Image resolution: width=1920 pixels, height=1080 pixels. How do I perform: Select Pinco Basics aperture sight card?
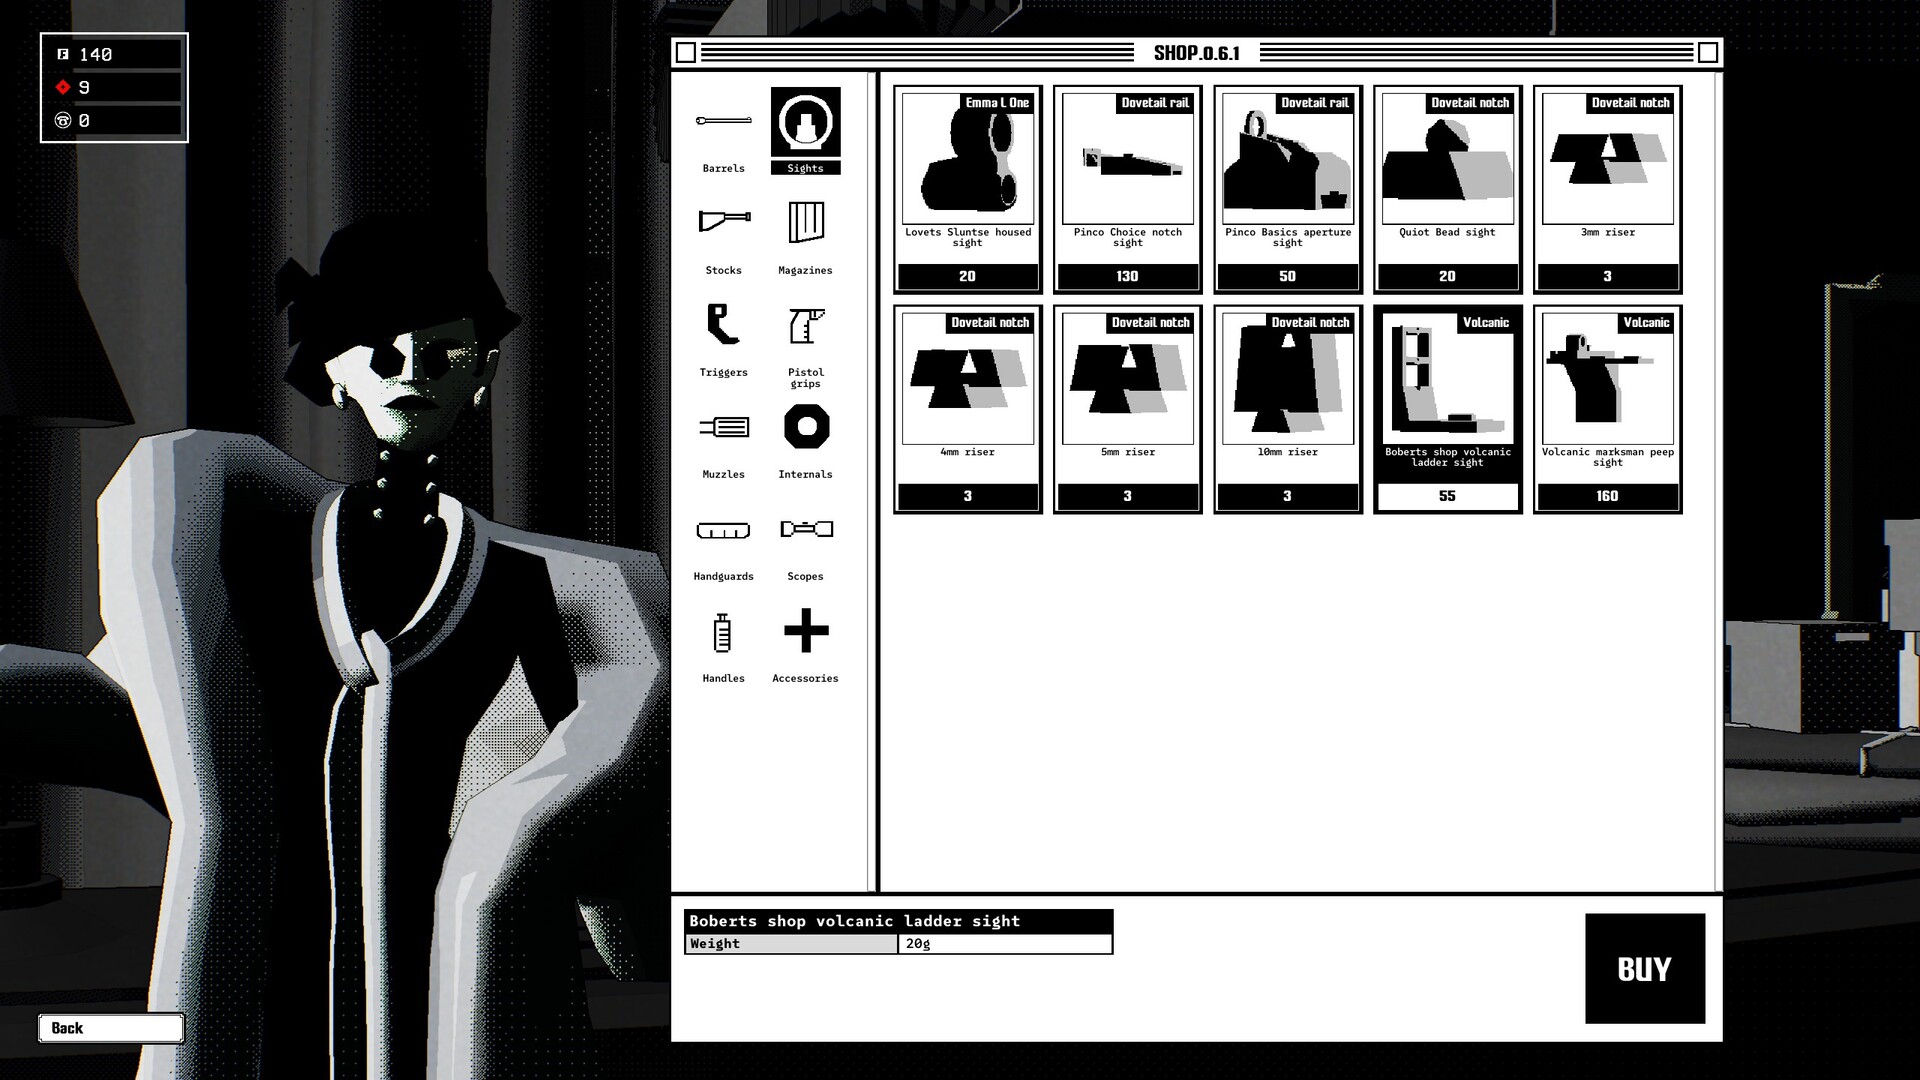point(1287,189)
